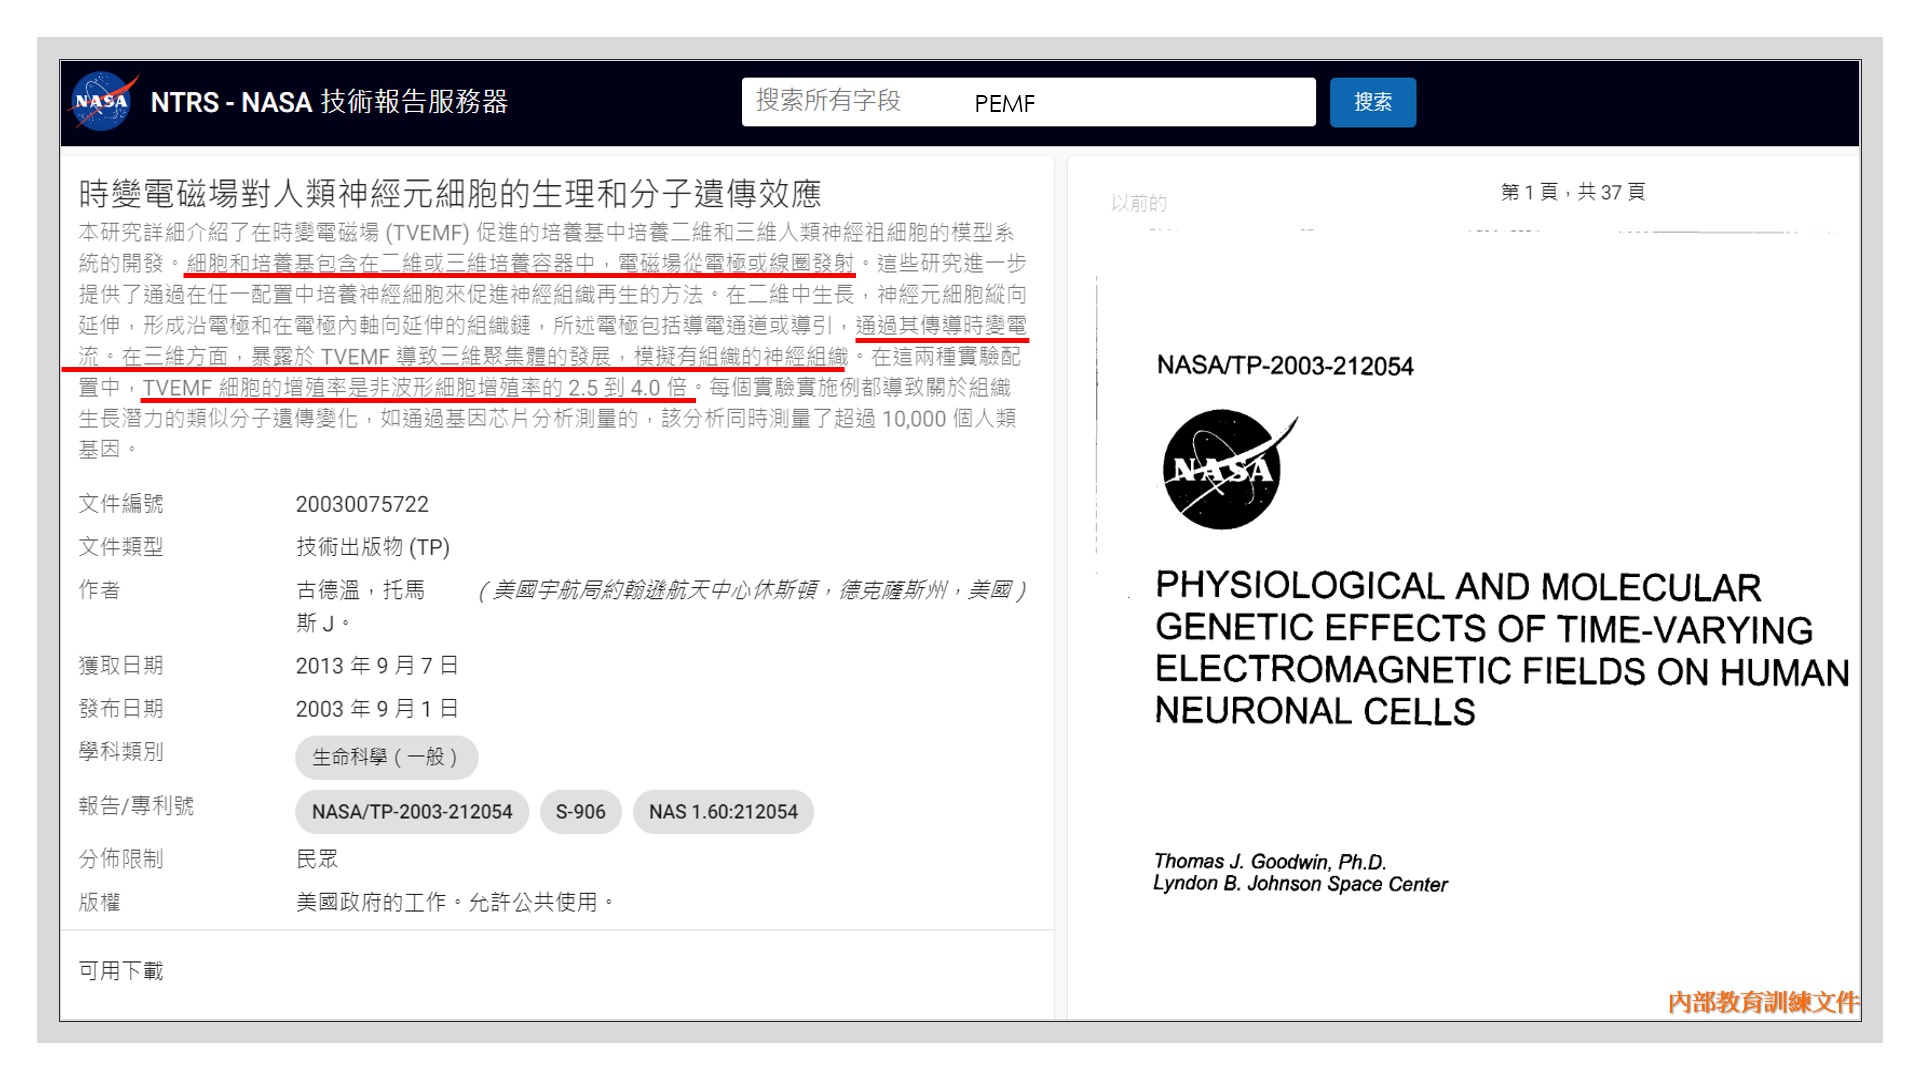Screen dimensions: 1920x1080
Task: Click the 報告/專利號 field label
Action: (x=136, y=806)
